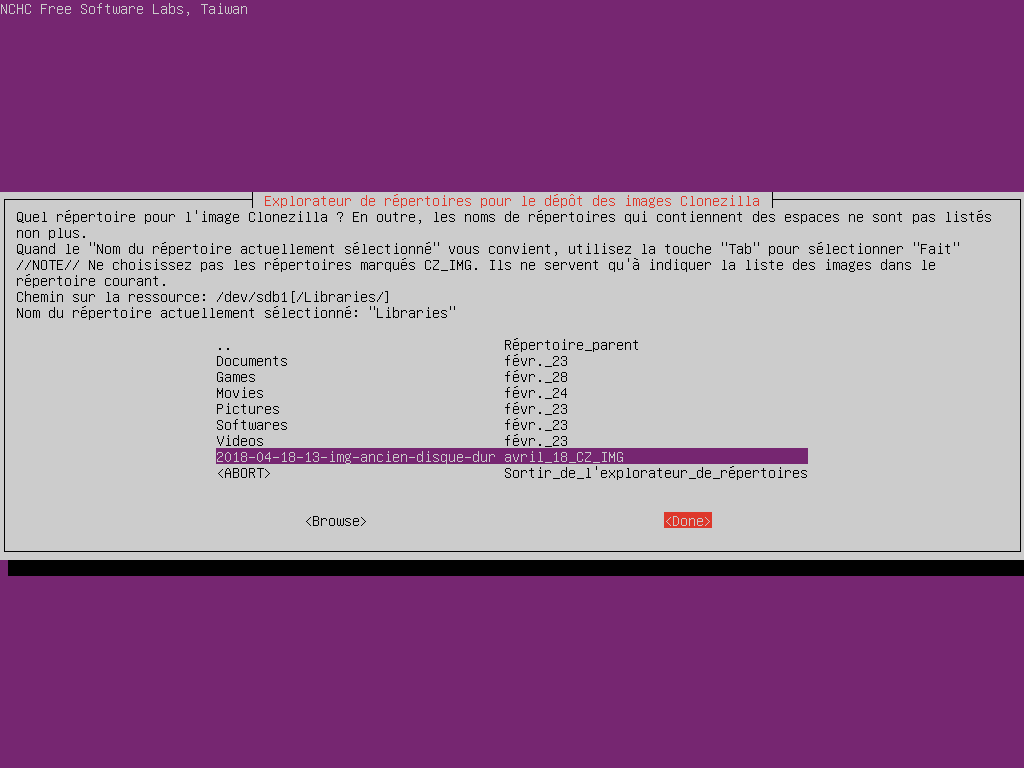Select 2018-04-18-13-img-ancien-disque-dur entry
This screenshot has width=1024, height=768.
click(512, 456)
